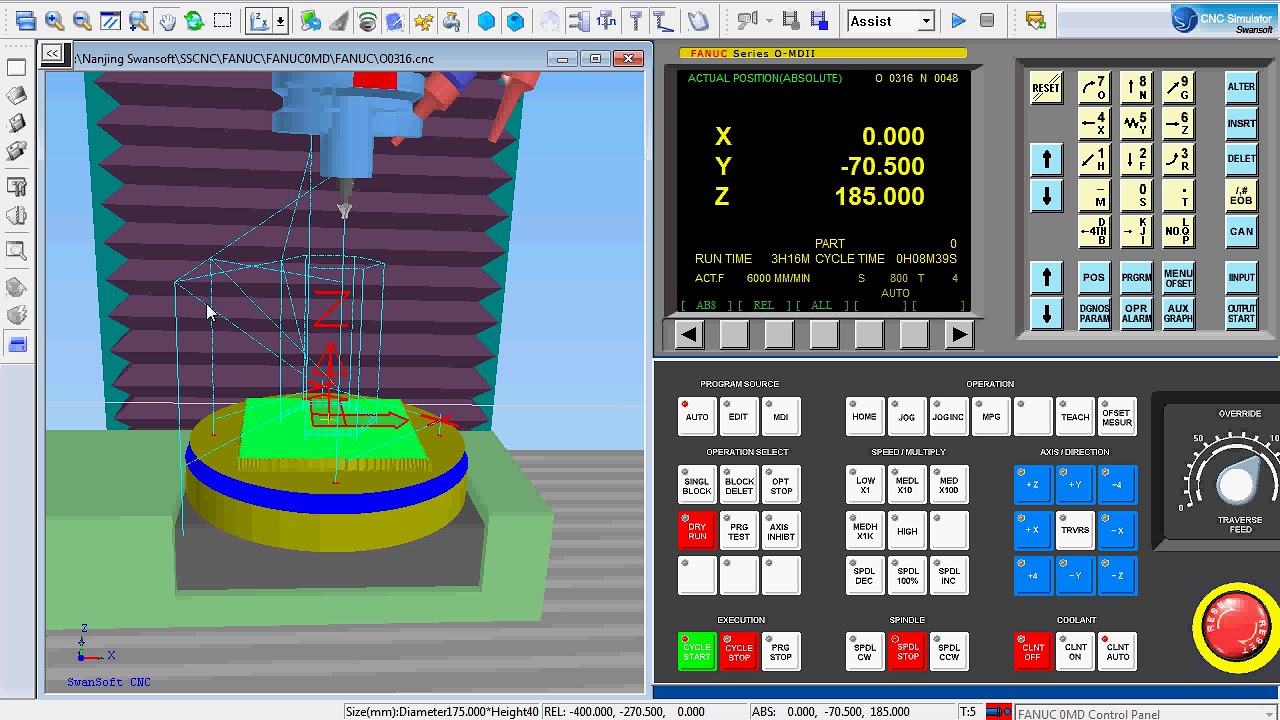This screenshot has width=1280, height=720.
Task: Click the +Z axis direction button
Action: tap(1033, 485)
